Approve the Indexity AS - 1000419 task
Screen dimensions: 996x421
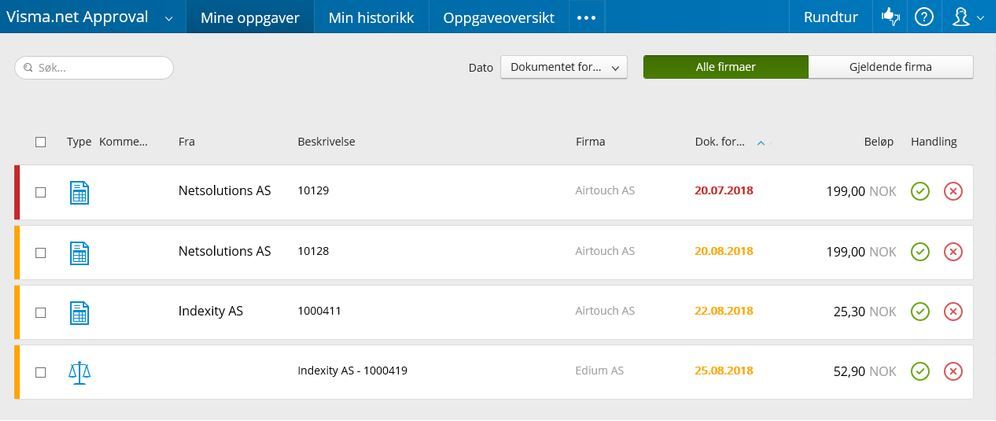coord(920,371)
